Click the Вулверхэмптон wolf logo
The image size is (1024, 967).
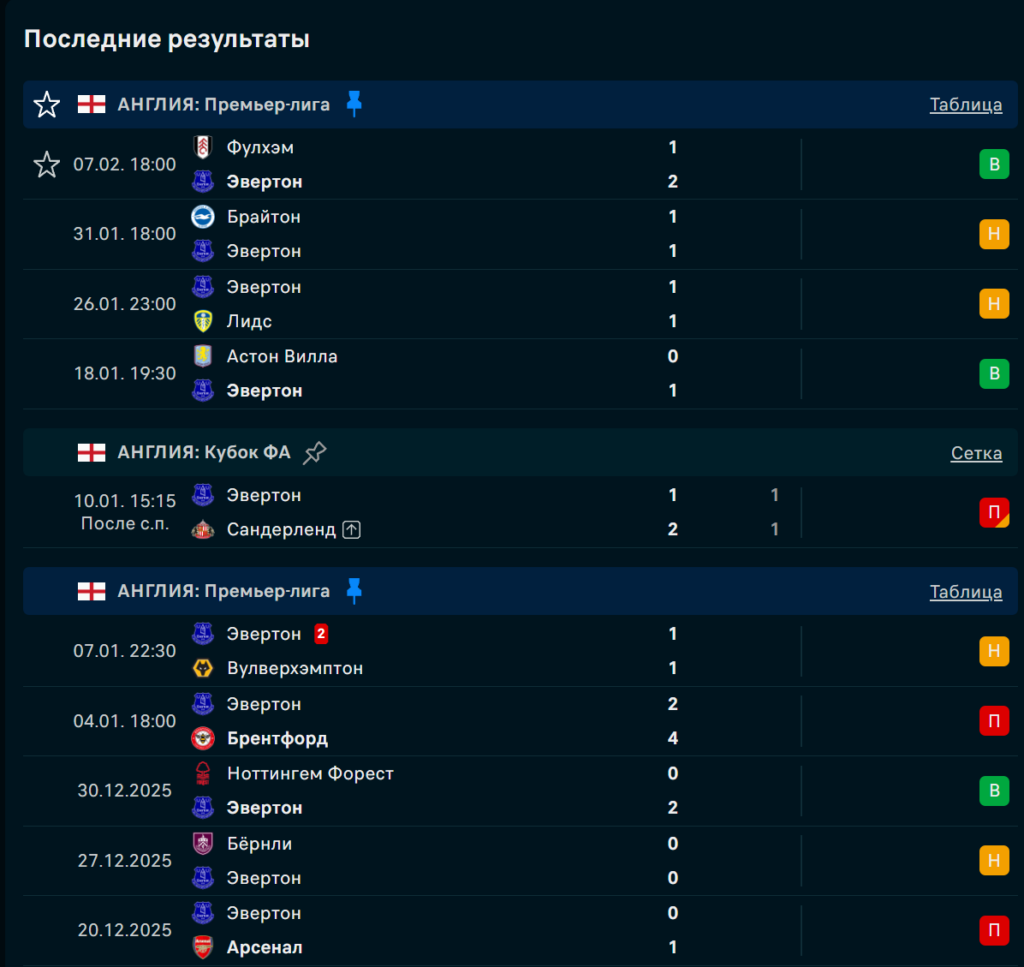pyautogui.click(x=203, y=668)
